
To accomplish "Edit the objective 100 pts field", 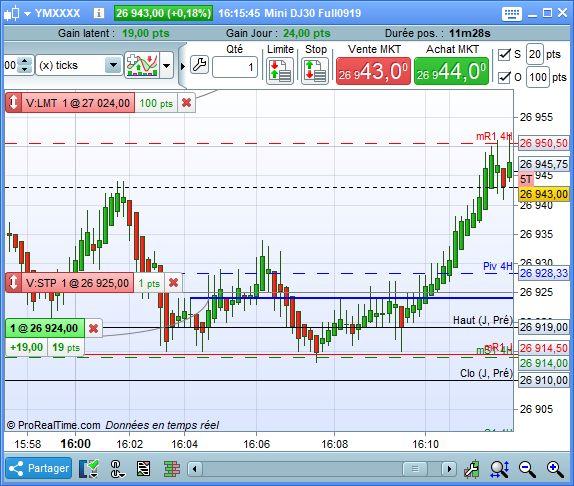I will pyautogui.click(x=538, y=77).
